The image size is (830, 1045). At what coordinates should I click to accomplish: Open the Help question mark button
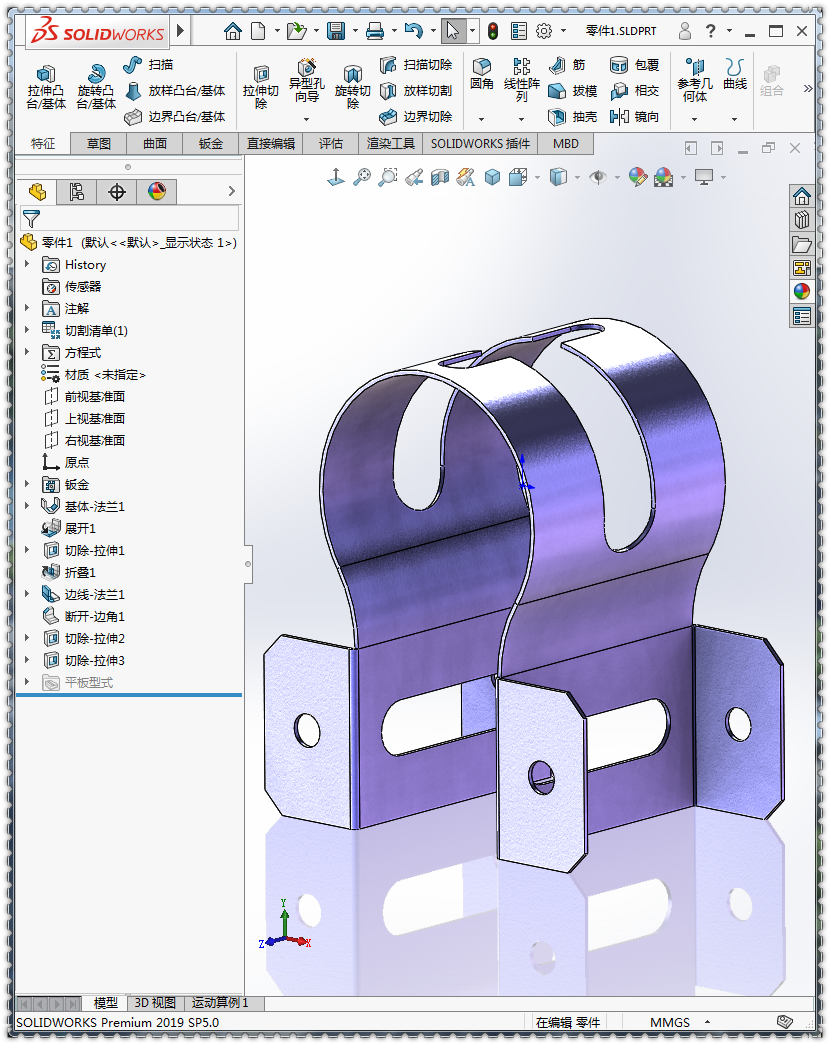tap(711, 31)
